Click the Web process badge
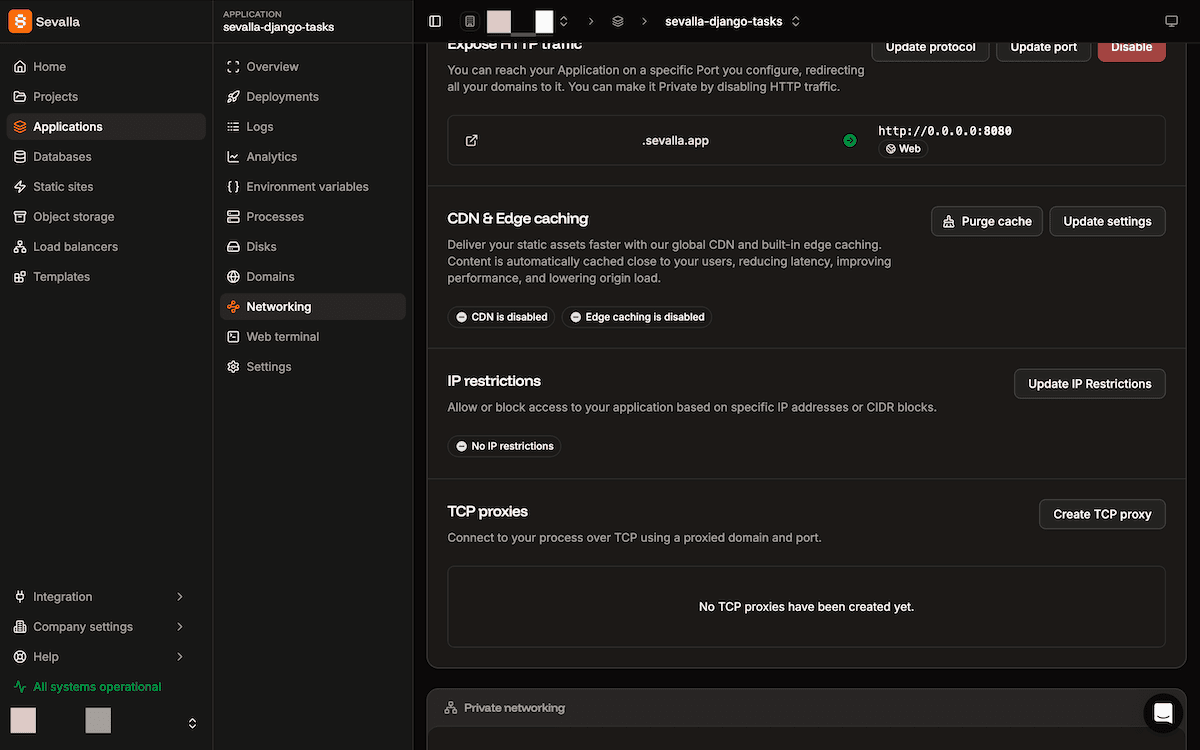Image resolution: width=1200 pixels, height=750 pixels. click(x=903, y=149)
